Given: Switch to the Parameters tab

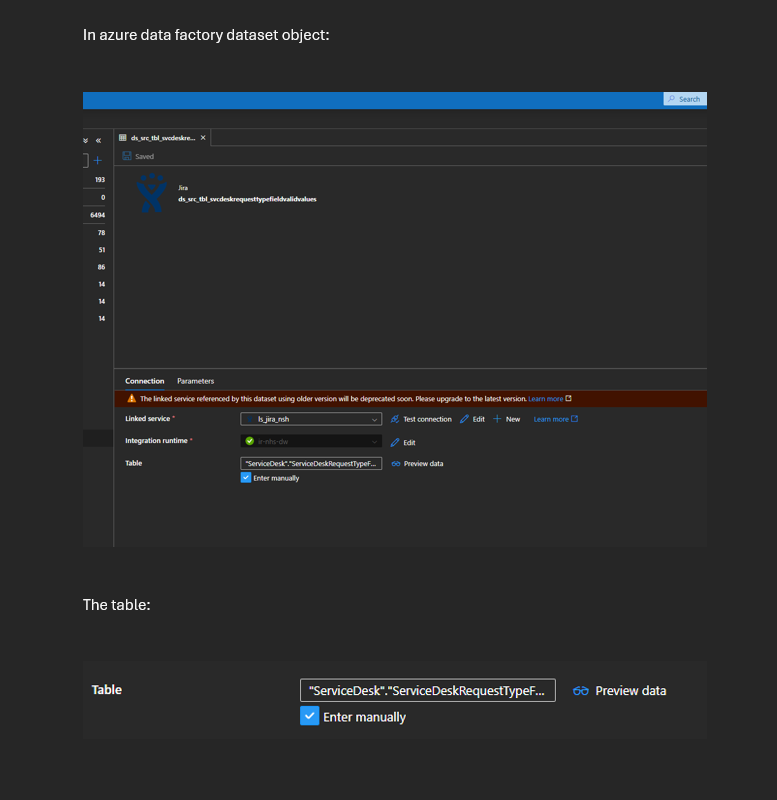Looking at the screenshot, I should click(x=195, y=381).
